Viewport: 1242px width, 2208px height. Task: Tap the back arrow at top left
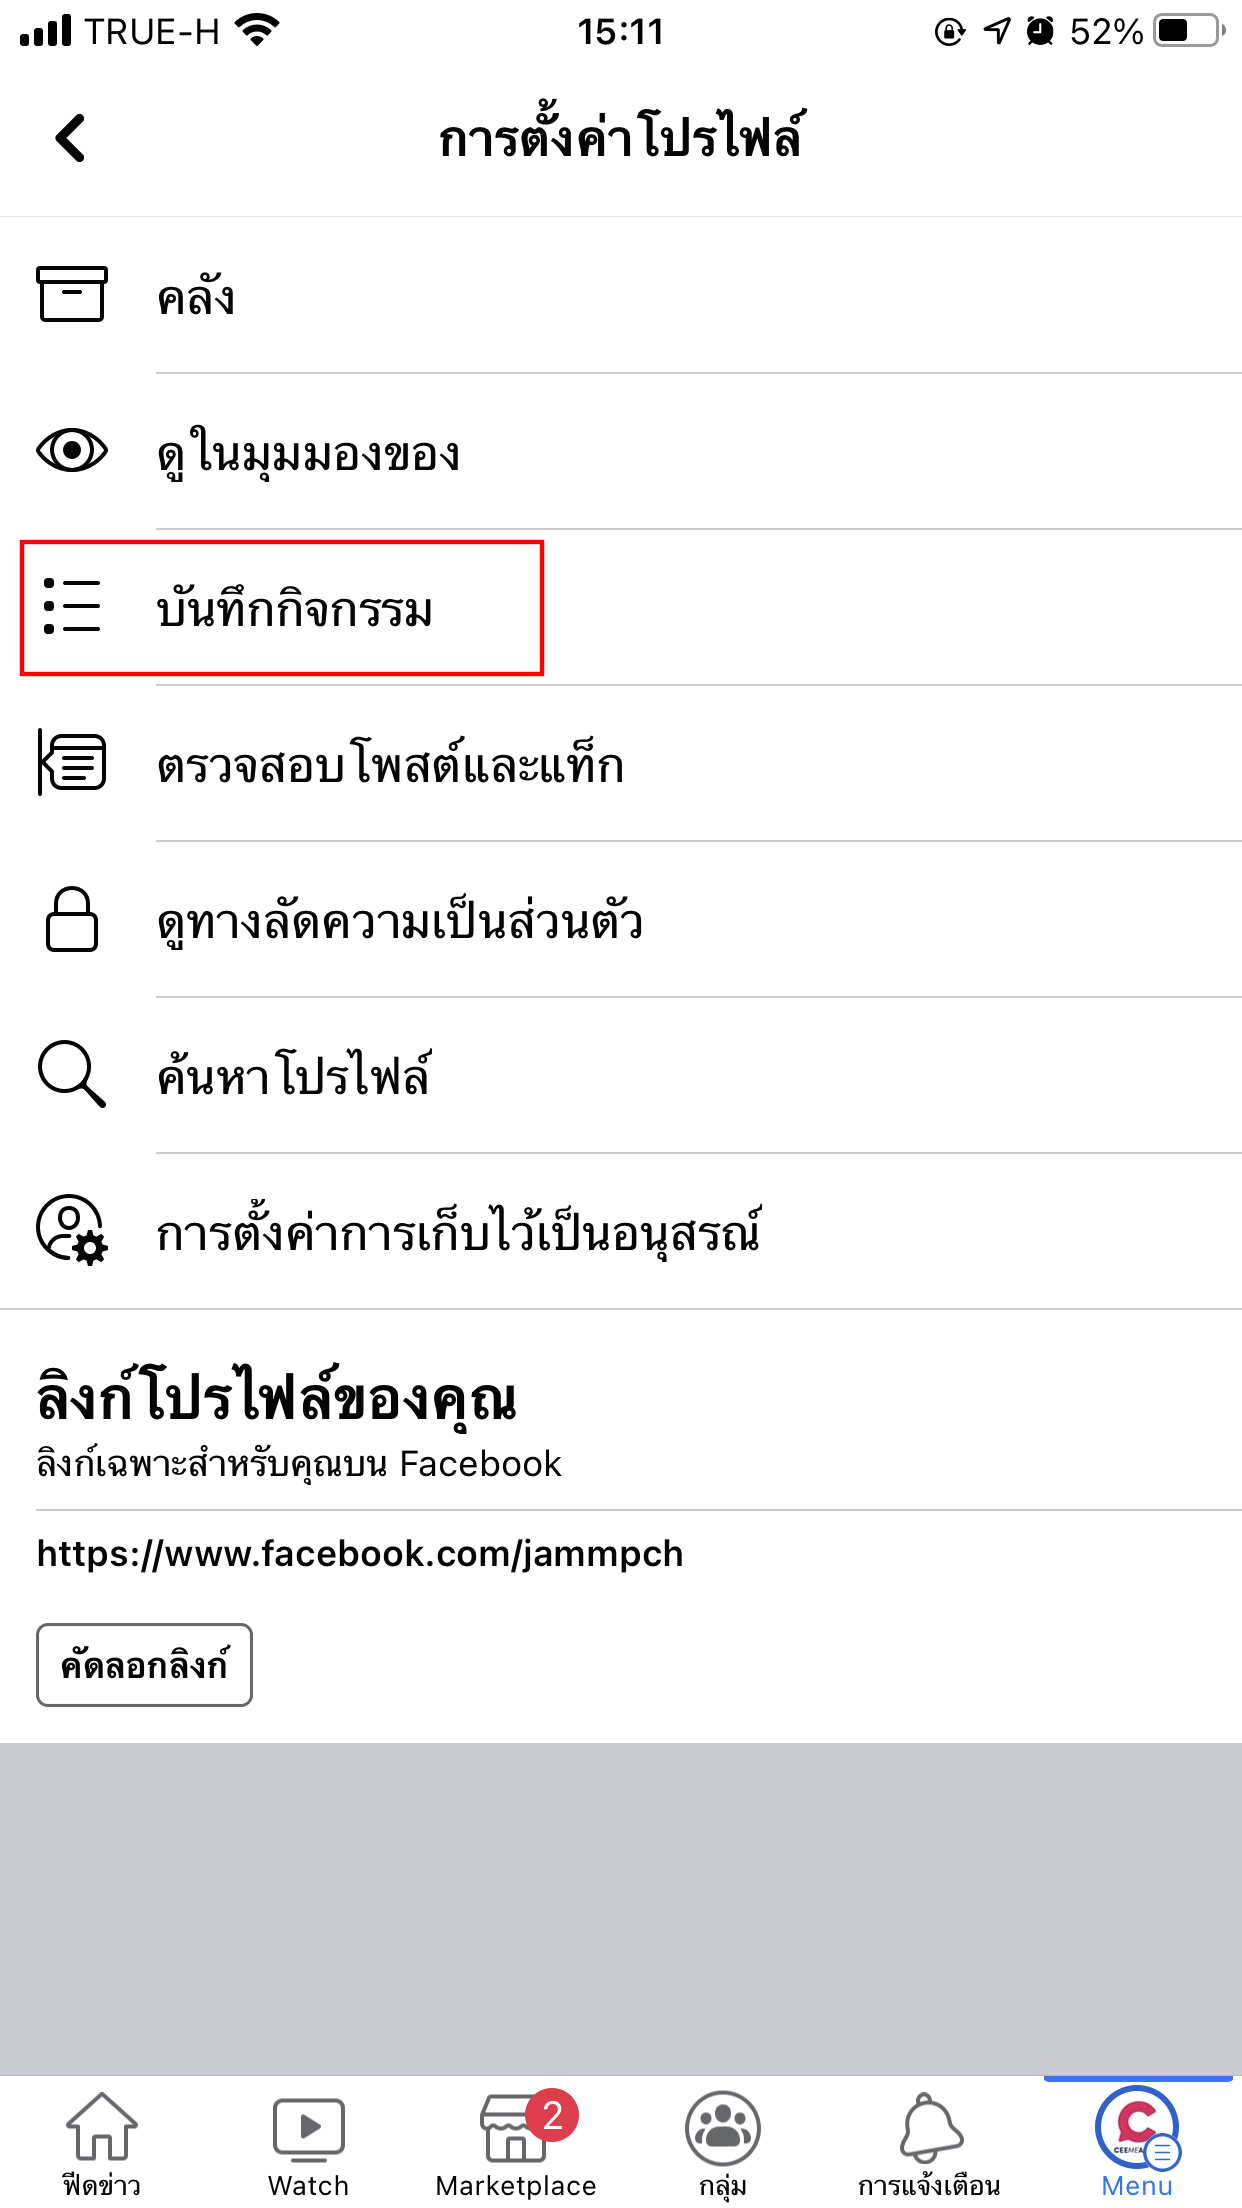[71, 138]
